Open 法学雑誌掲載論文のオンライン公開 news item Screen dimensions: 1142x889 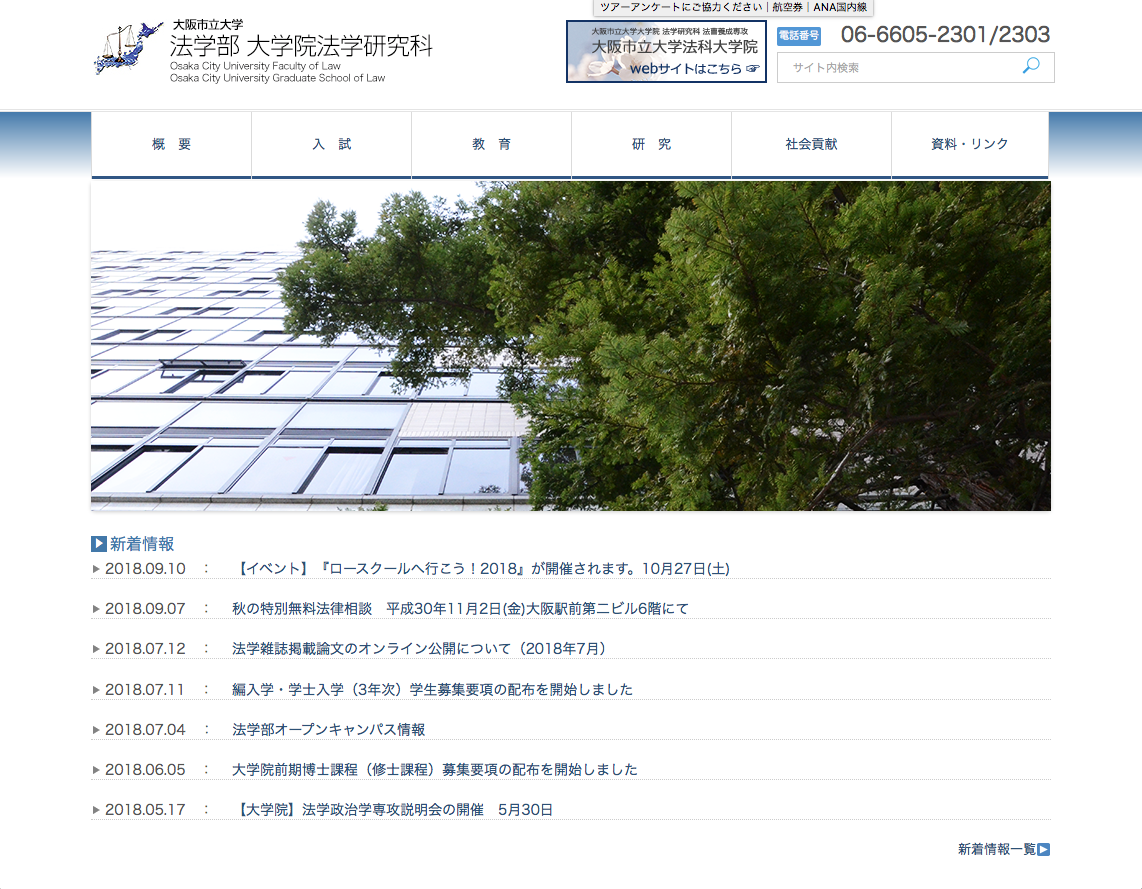coord(420,649)
